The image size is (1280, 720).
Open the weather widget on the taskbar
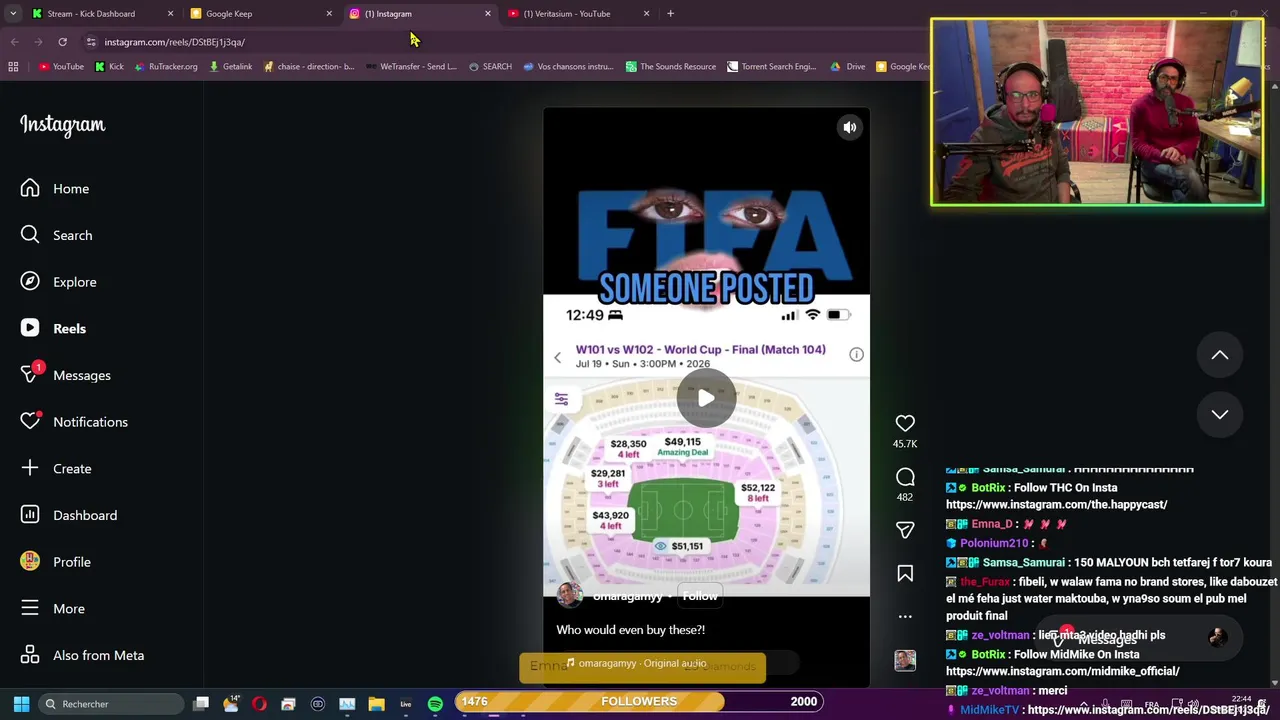tap(230, 704)
